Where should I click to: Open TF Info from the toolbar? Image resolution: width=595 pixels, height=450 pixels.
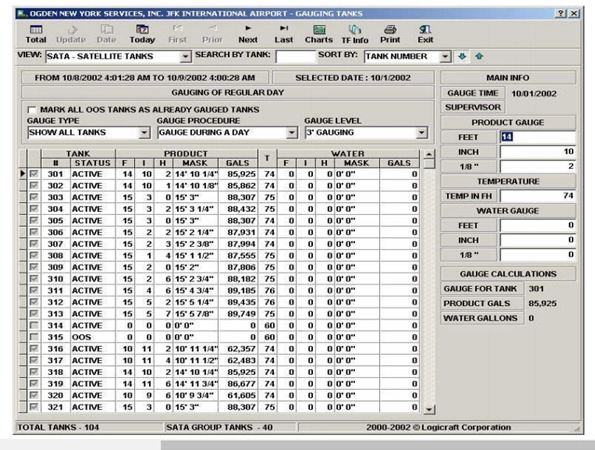pos(355,34)
